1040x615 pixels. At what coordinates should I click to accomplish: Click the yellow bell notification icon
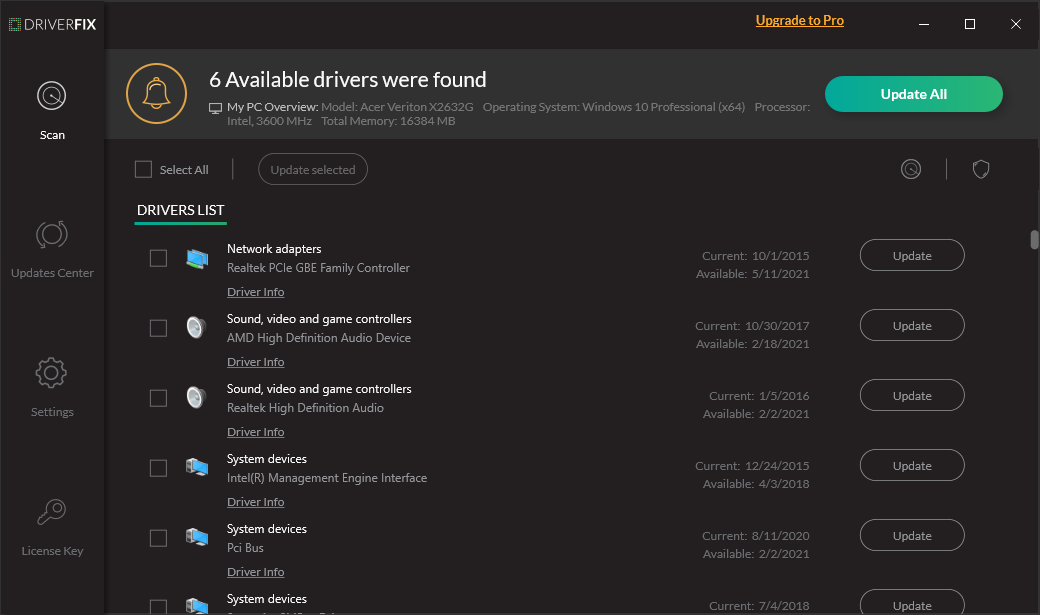pos(156,91)
